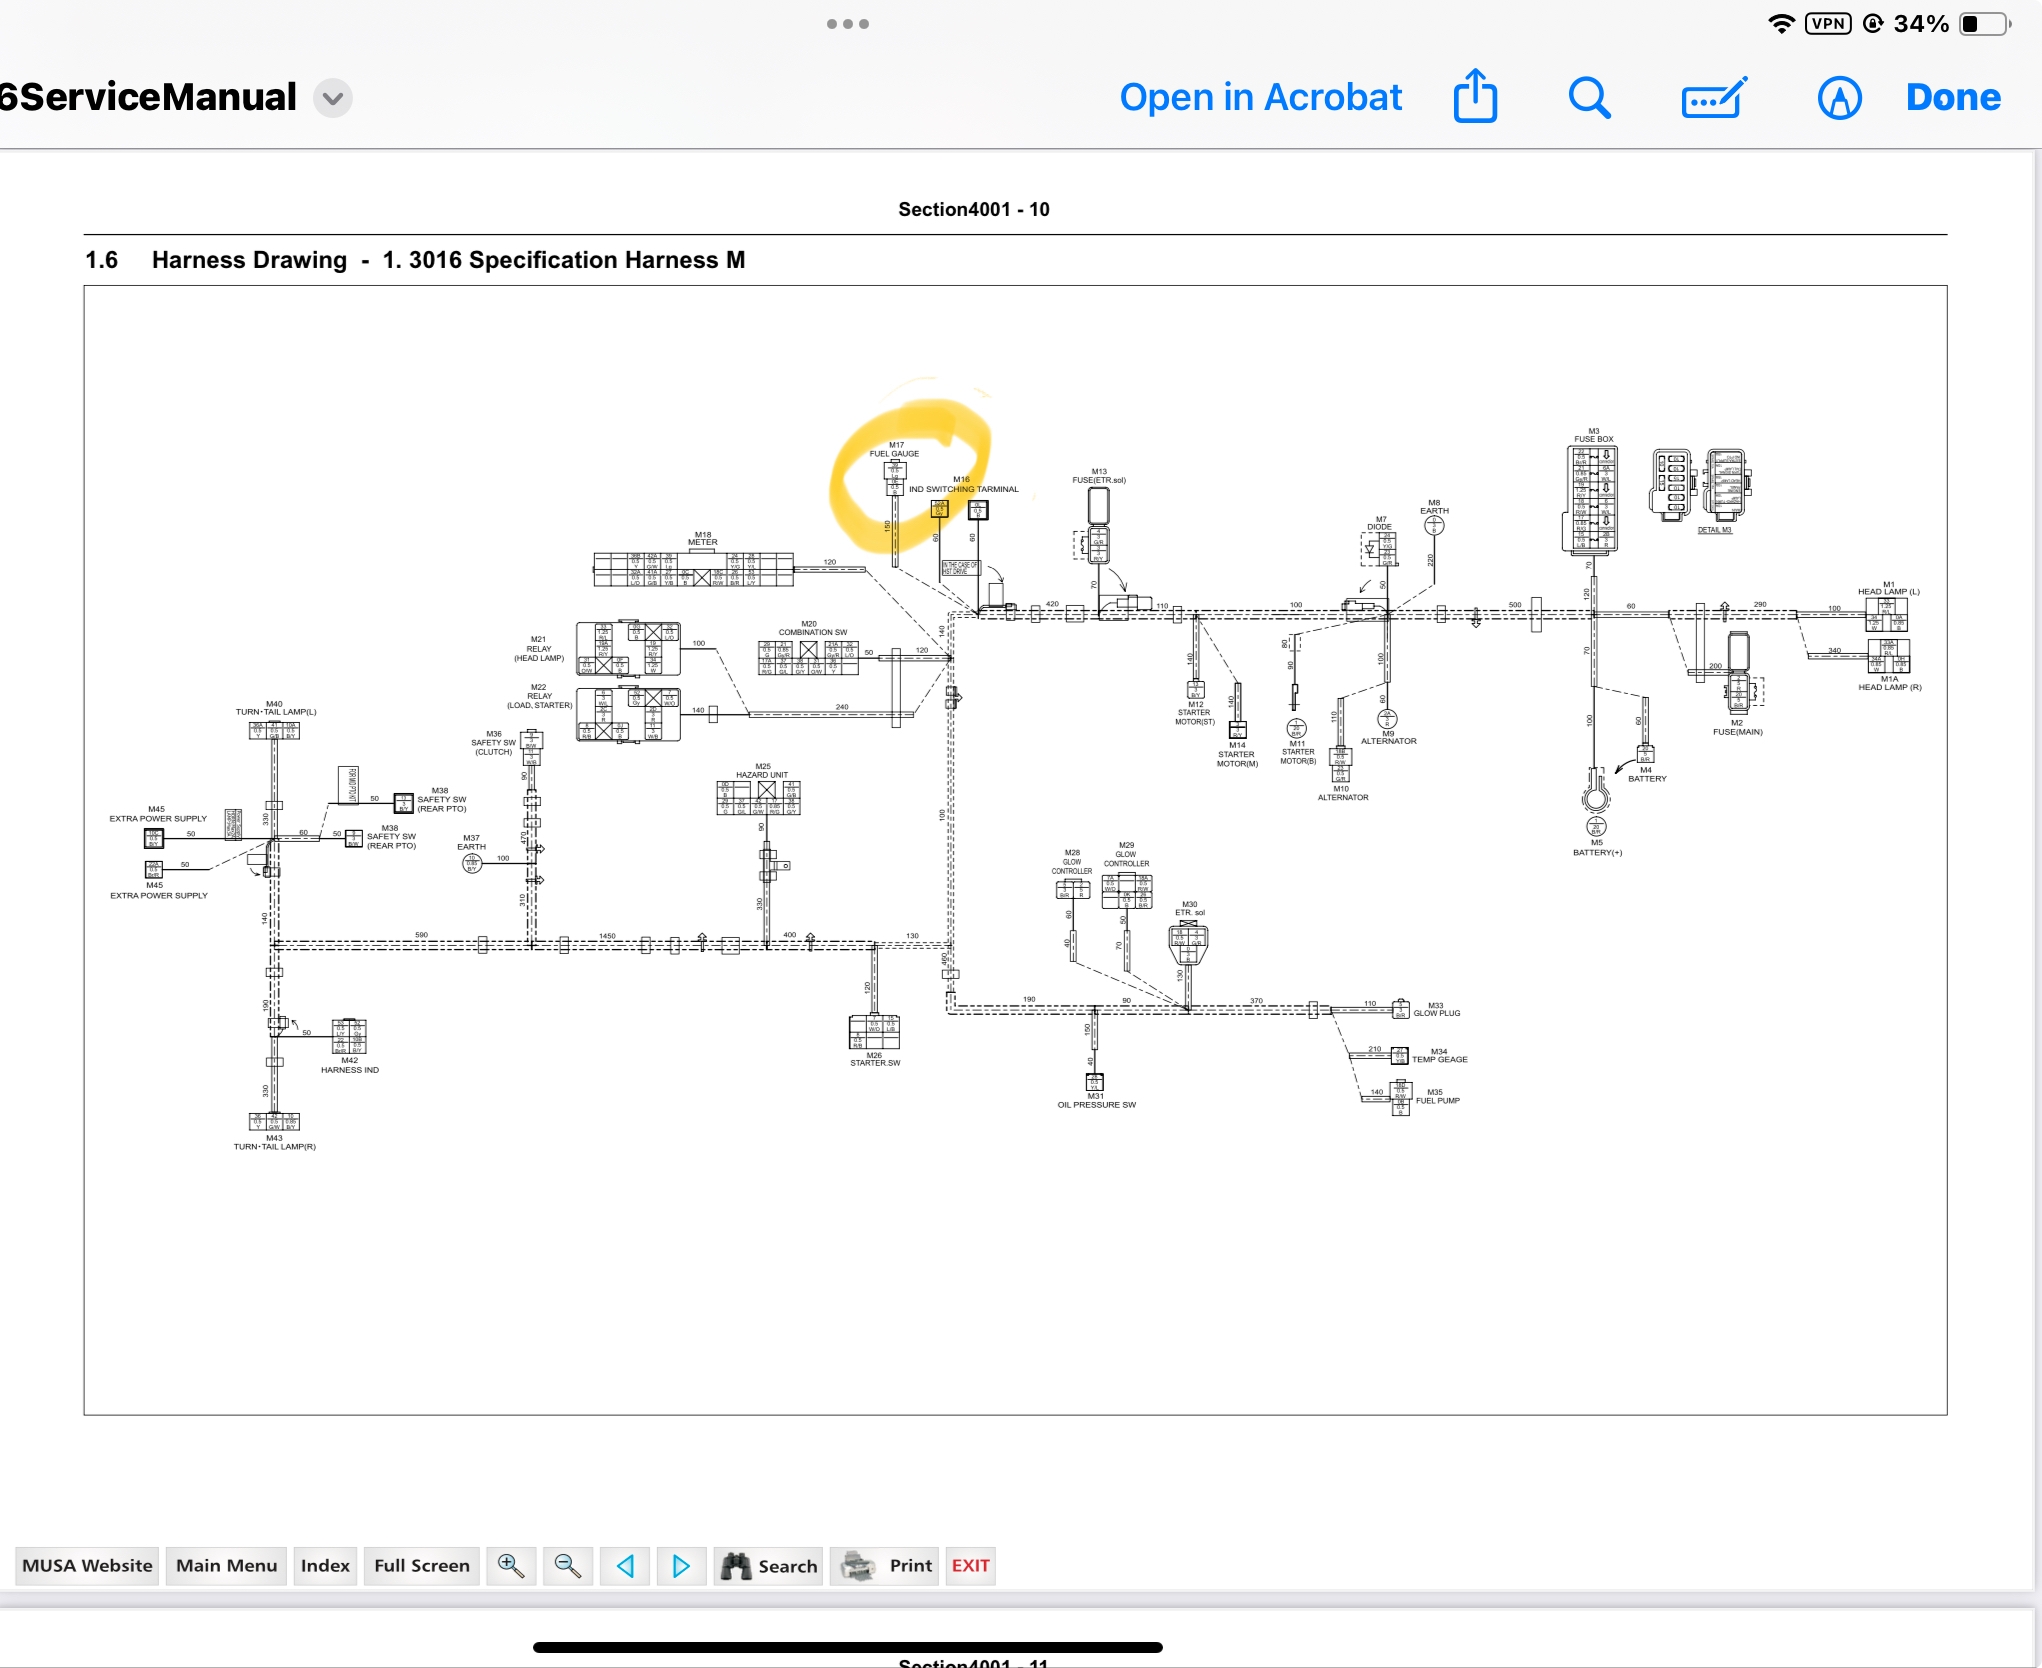Open search with magnifying glass icon
The image size is (2042, 1668).
[x=1589, y=98]
